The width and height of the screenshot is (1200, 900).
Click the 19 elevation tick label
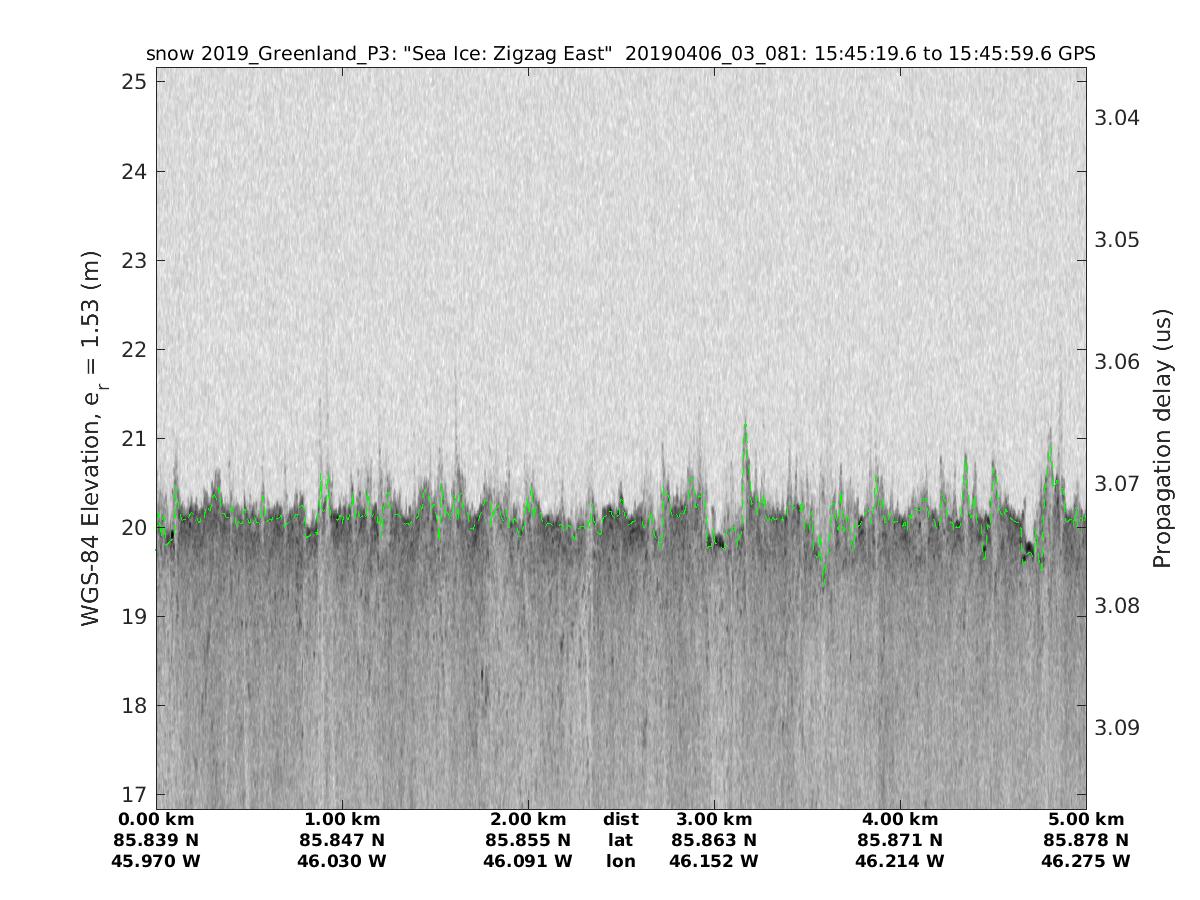coord(133,617)
